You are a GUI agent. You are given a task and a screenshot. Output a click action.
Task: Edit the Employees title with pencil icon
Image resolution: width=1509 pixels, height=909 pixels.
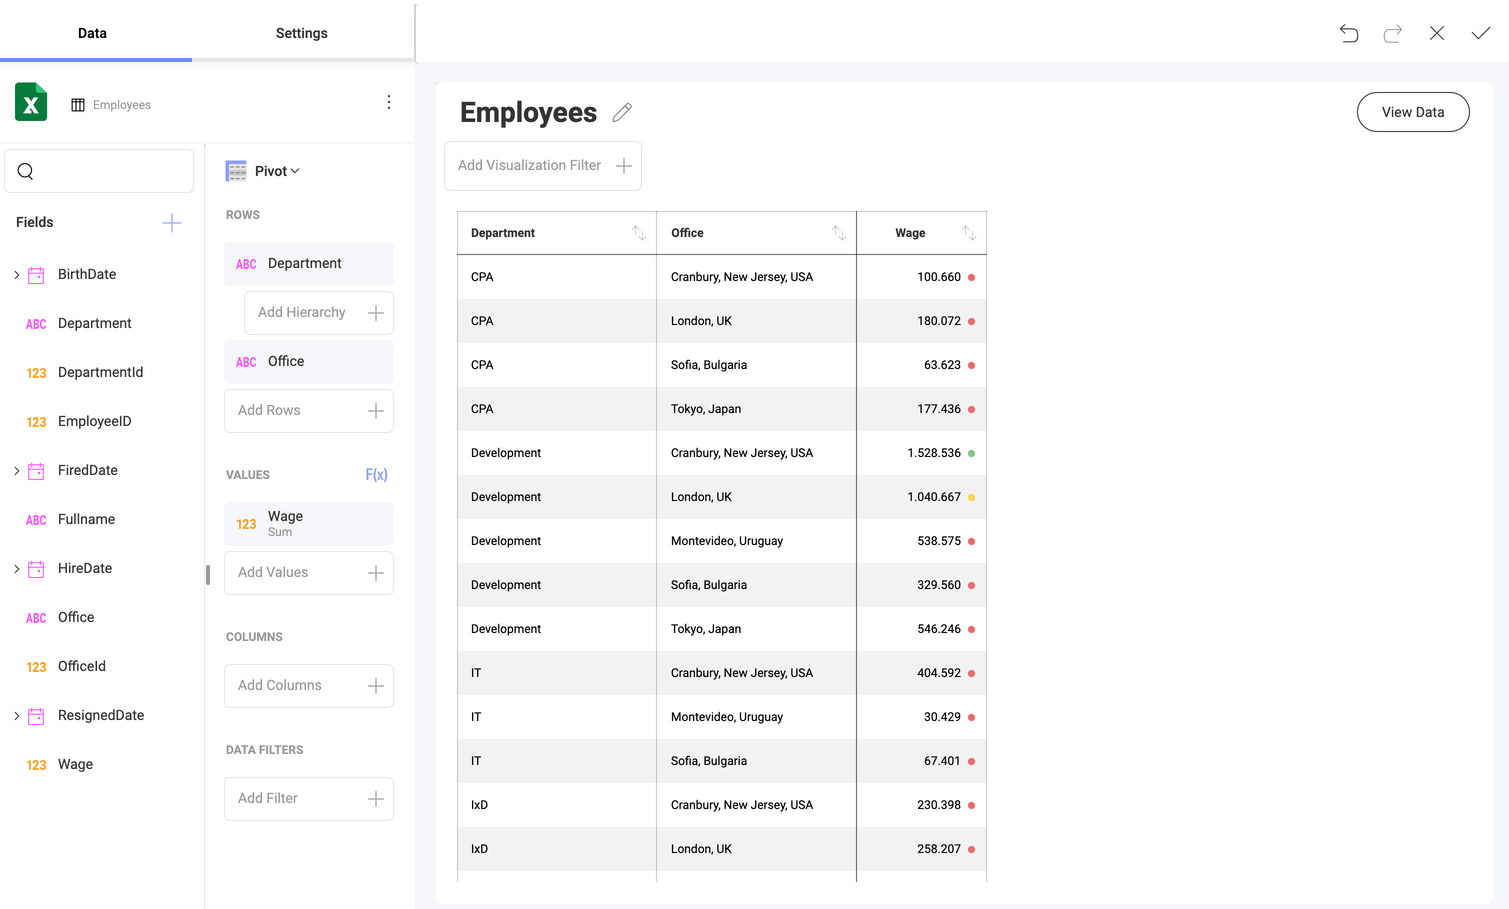(x=622, y=112)
